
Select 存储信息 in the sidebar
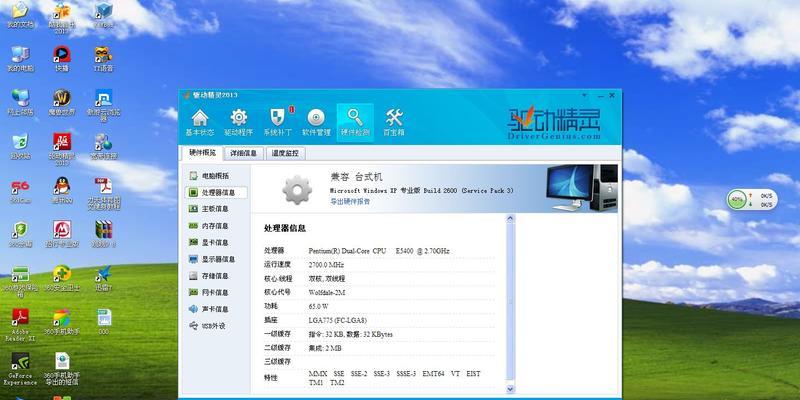click(x=215, y=276)
